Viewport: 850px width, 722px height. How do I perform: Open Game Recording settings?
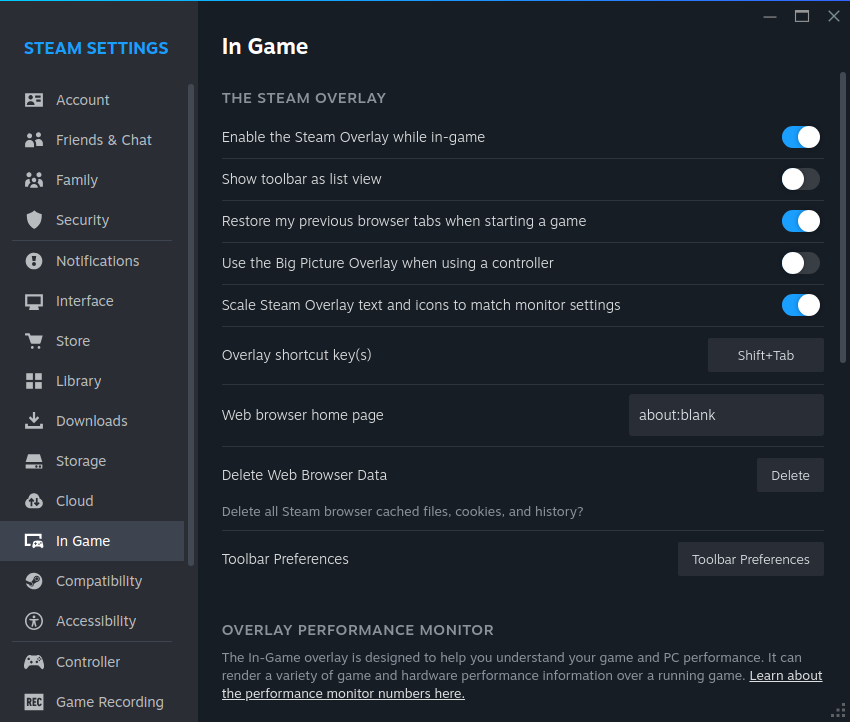(x=92, y=702)
